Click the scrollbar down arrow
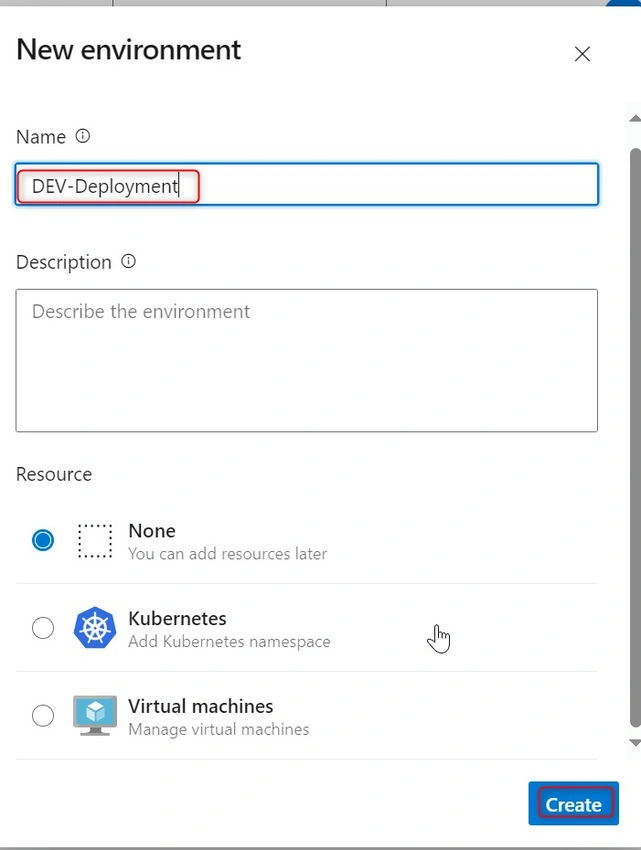This screenshot has width=641, height=850. [634, 743]
